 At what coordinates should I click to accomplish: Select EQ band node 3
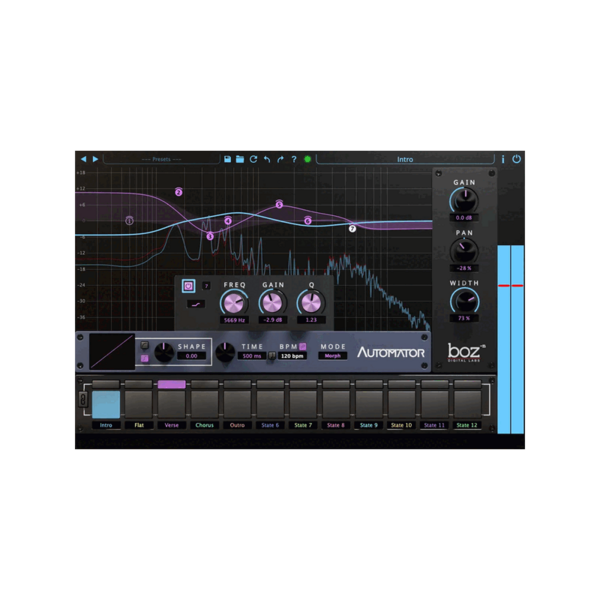point(210,236)
